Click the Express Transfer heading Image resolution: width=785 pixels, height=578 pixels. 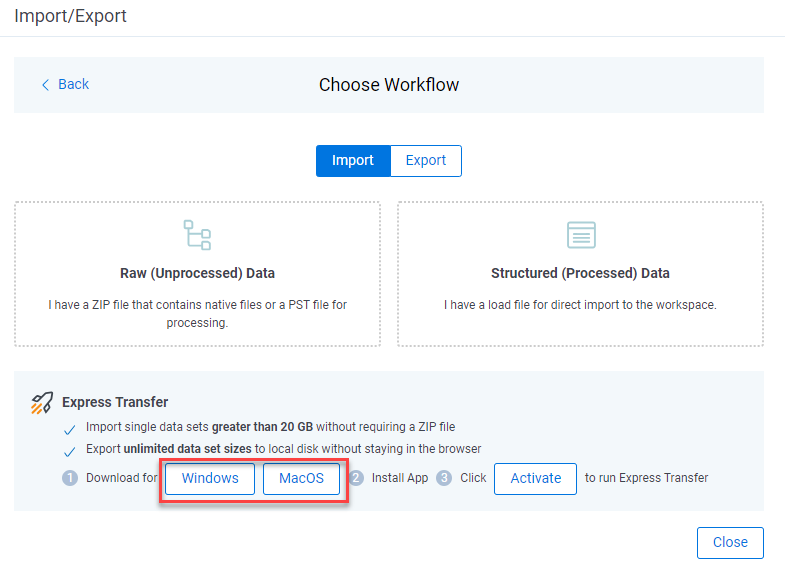click(115, 402)
